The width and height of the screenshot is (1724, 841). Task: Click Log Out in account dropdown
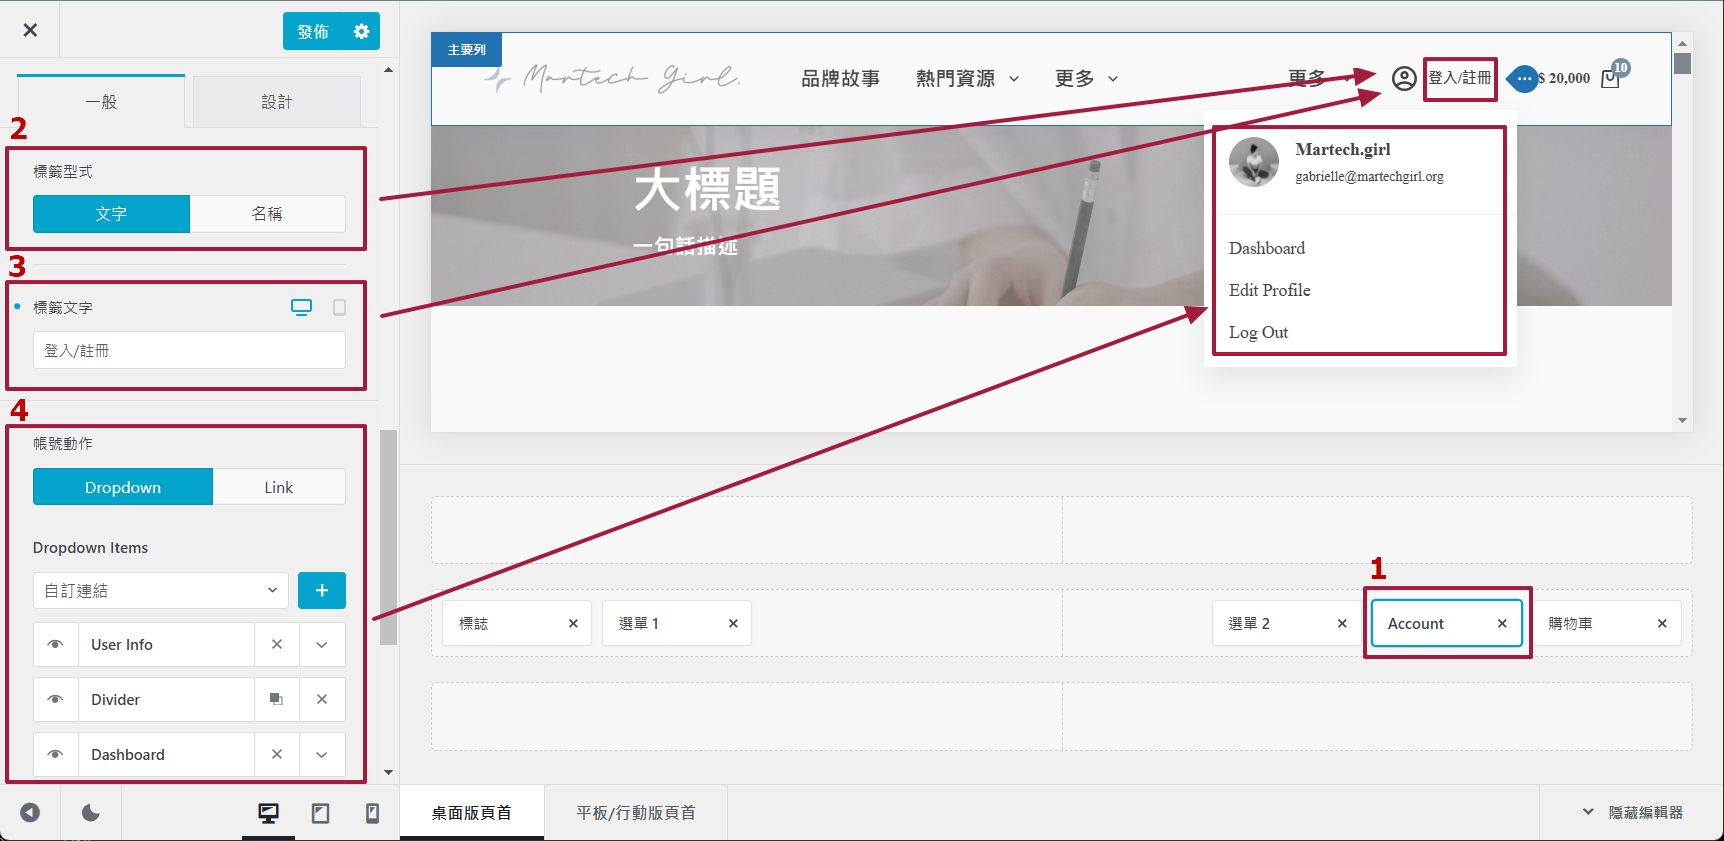click(x=1258, y=332)
